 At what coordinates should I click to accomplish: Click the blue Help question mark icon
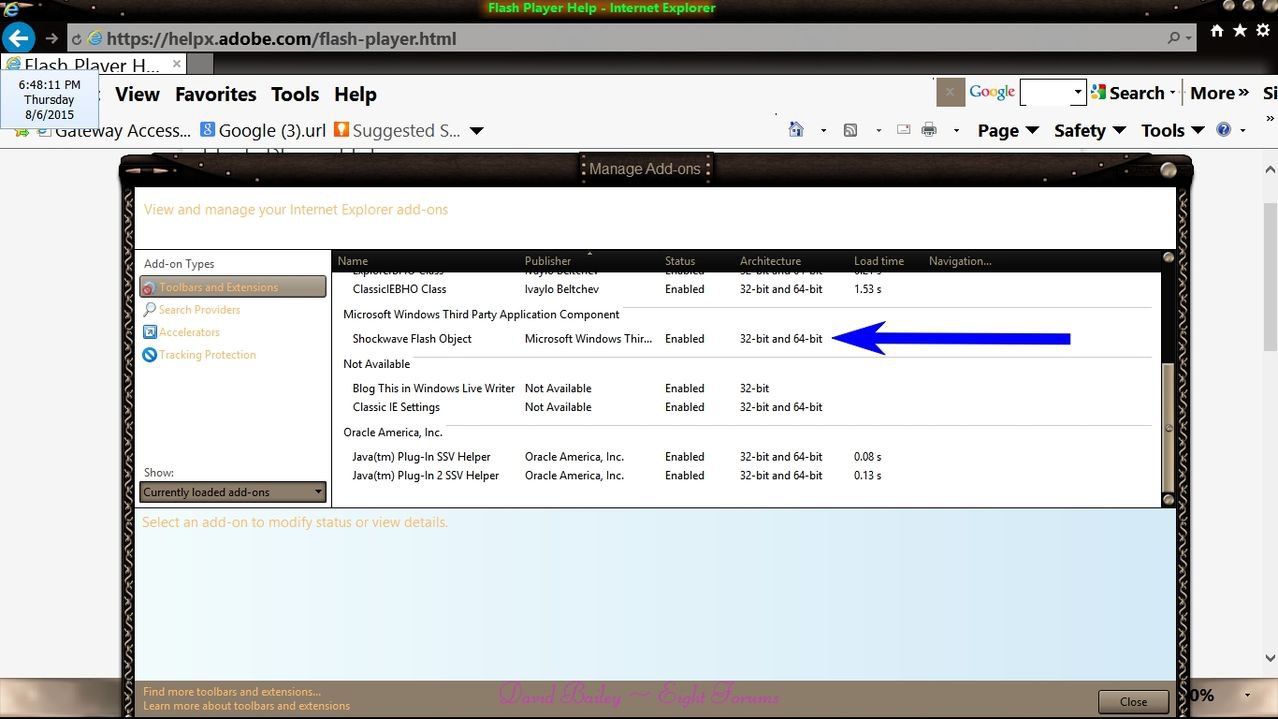[1223, 130]
